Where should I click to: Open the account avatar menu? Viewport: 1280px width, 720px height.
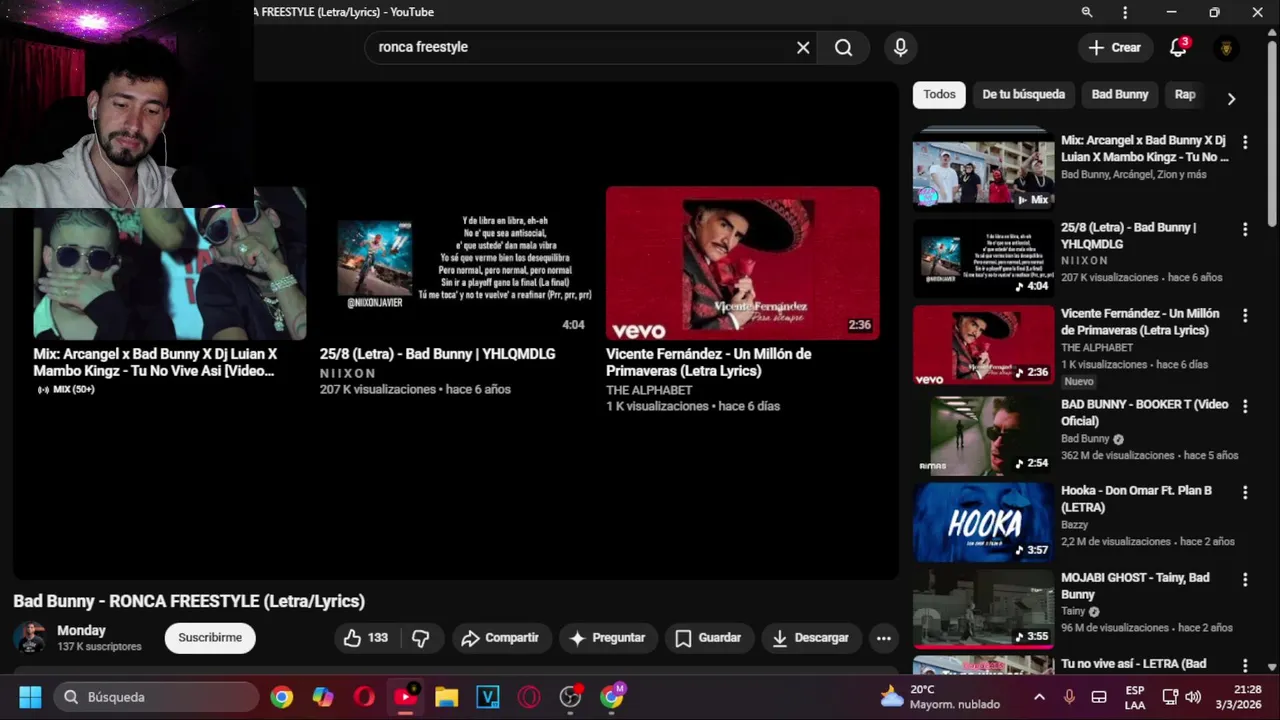[x=1226, y=48]
